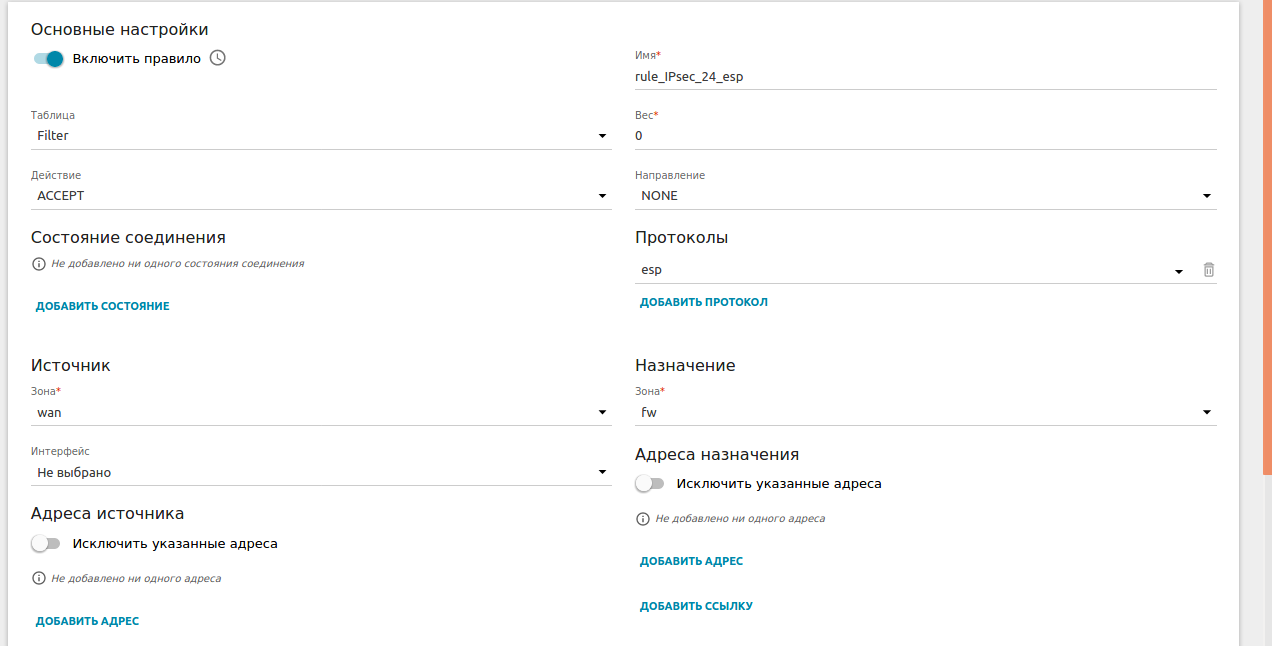Click info icon under Адреса назначения
Image resolution: width=1272 pixels, height=646 pixels.
643,519
